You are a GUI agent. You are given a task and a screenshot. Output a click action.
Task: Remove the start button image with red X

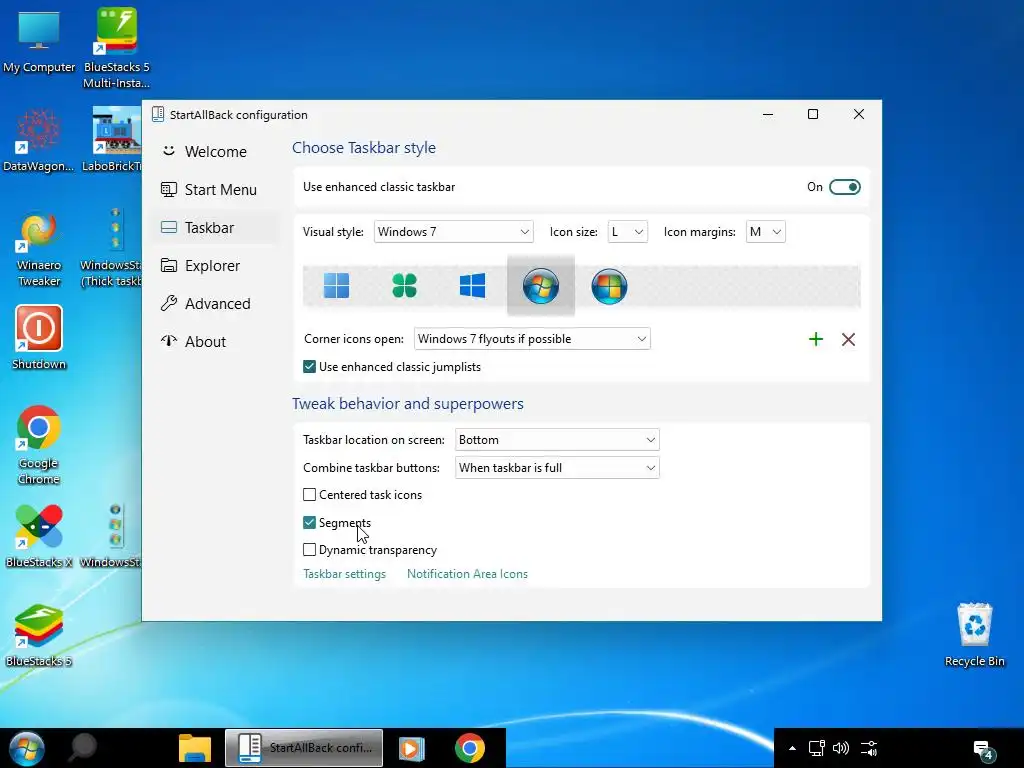click(x=848, y=339)
